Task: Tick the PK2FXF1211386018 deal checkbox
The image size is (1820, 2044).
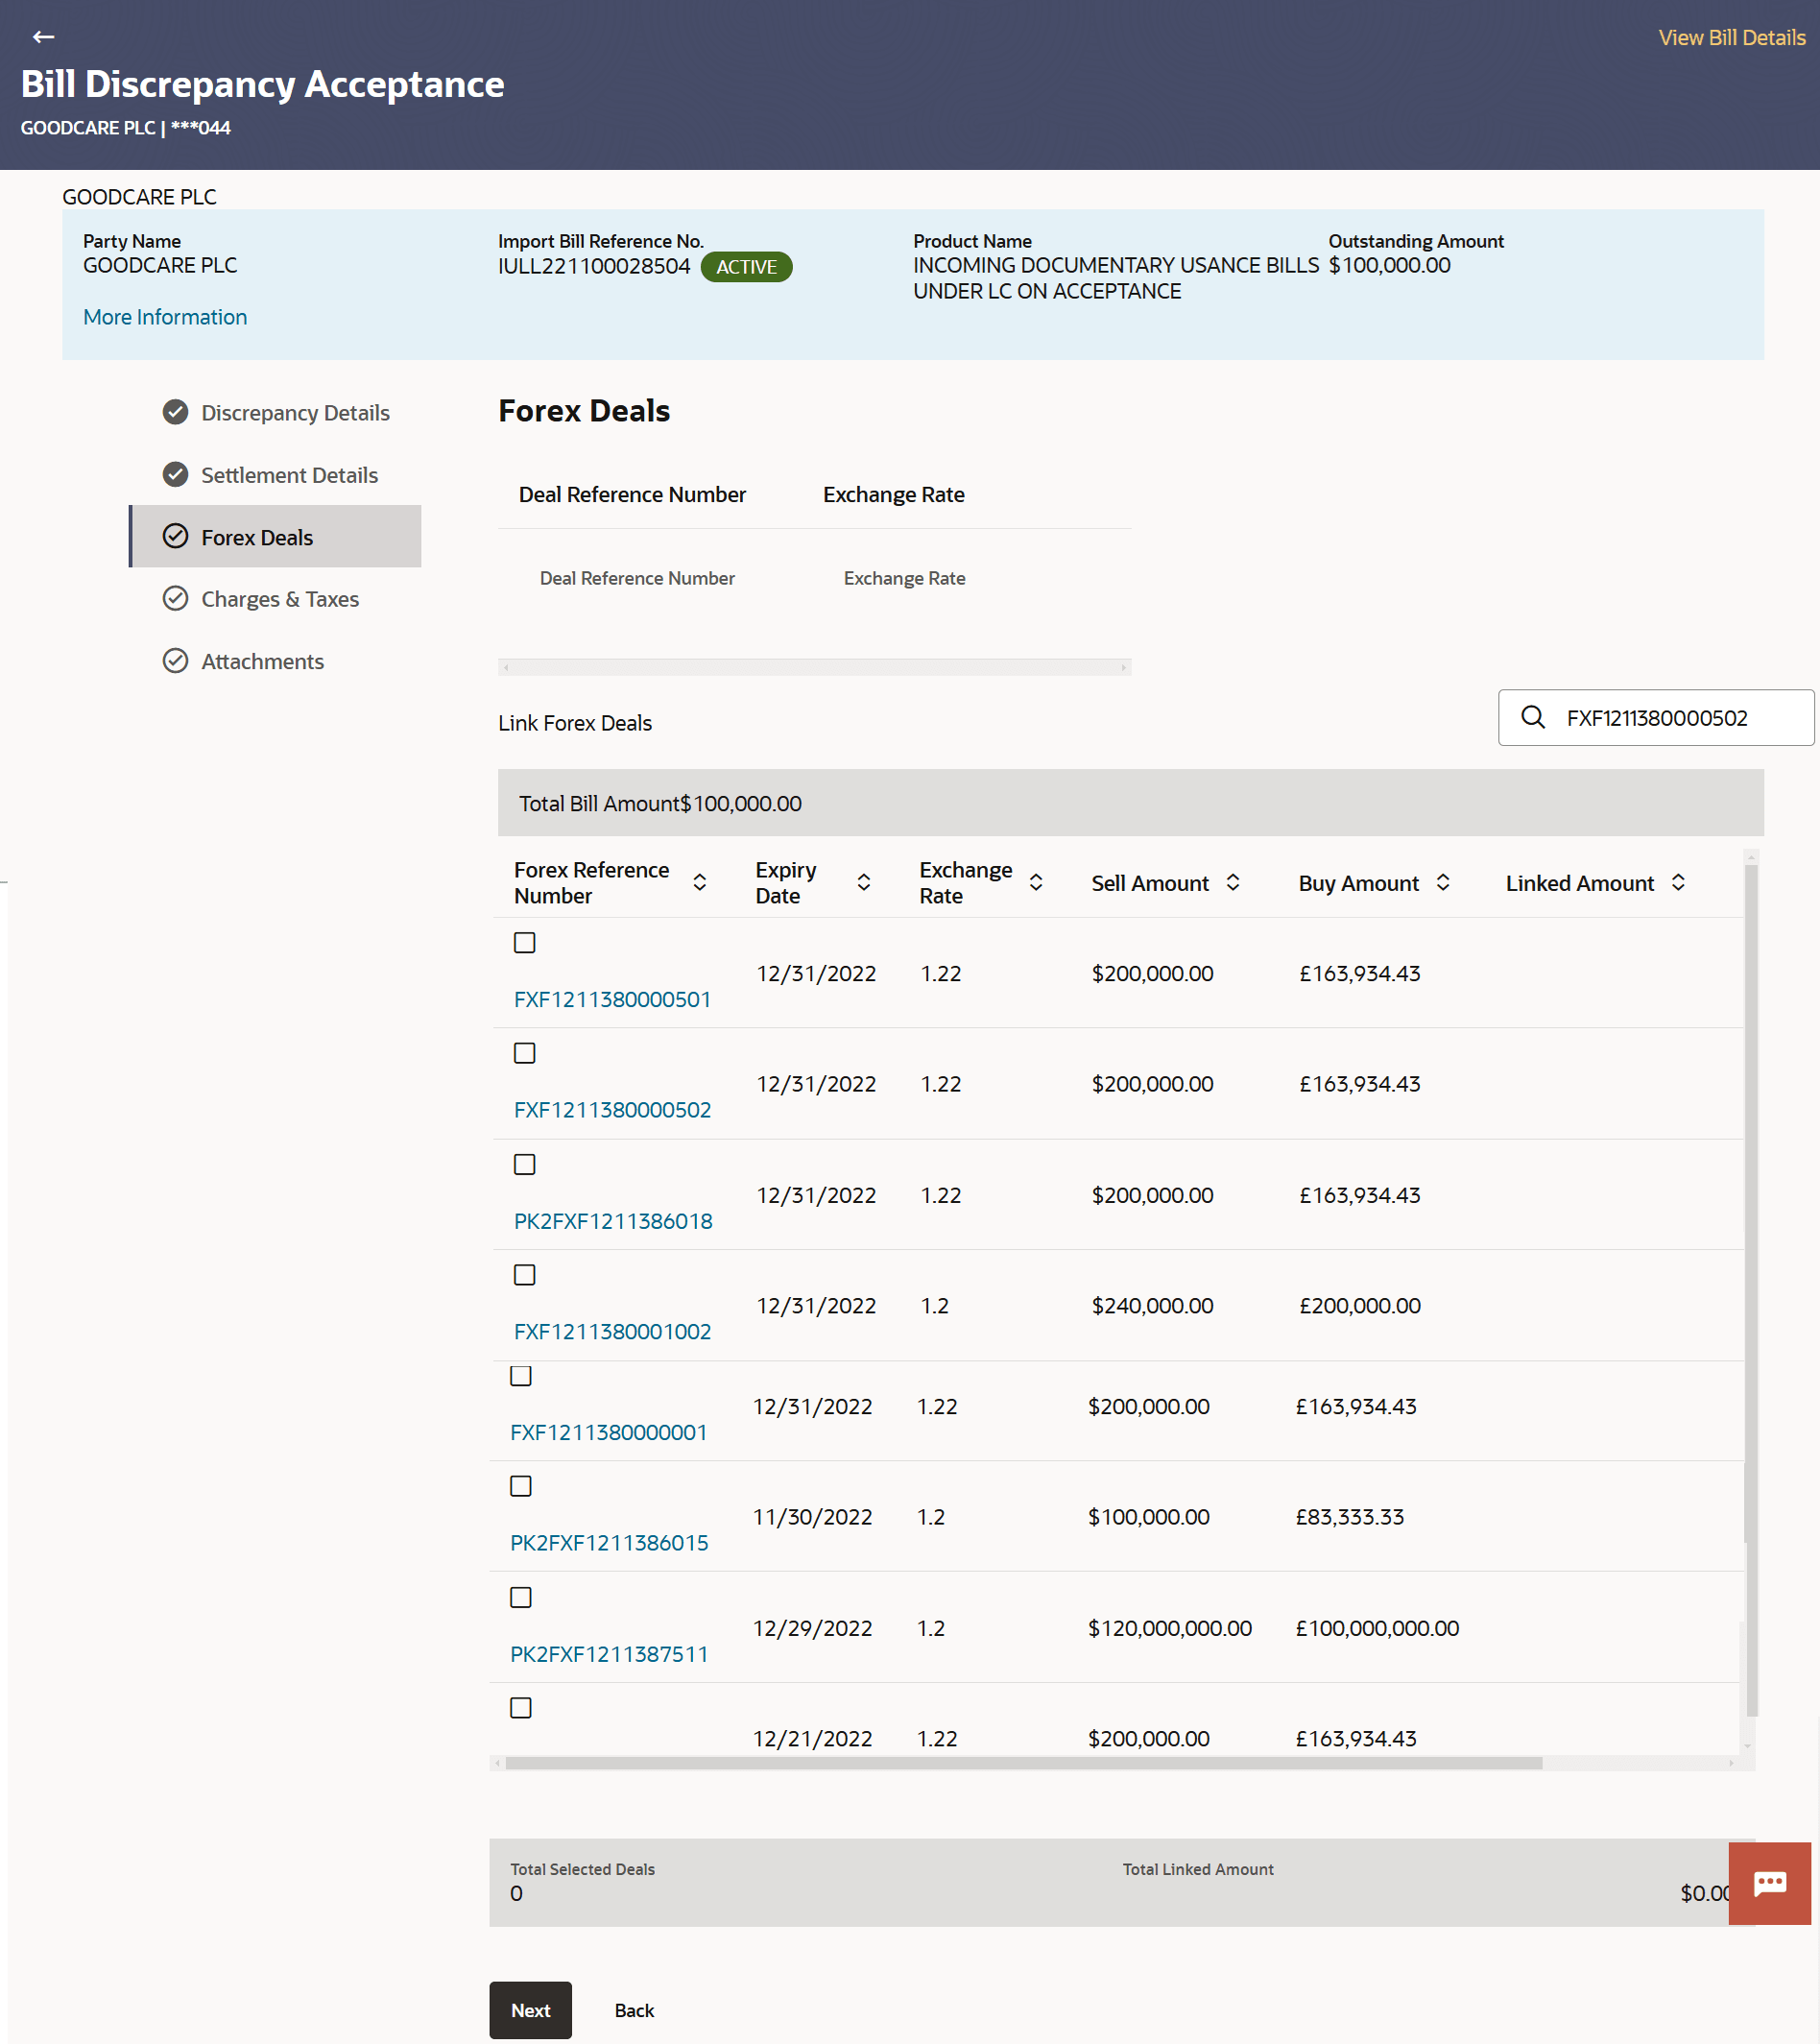Action: click(524, 1164)
